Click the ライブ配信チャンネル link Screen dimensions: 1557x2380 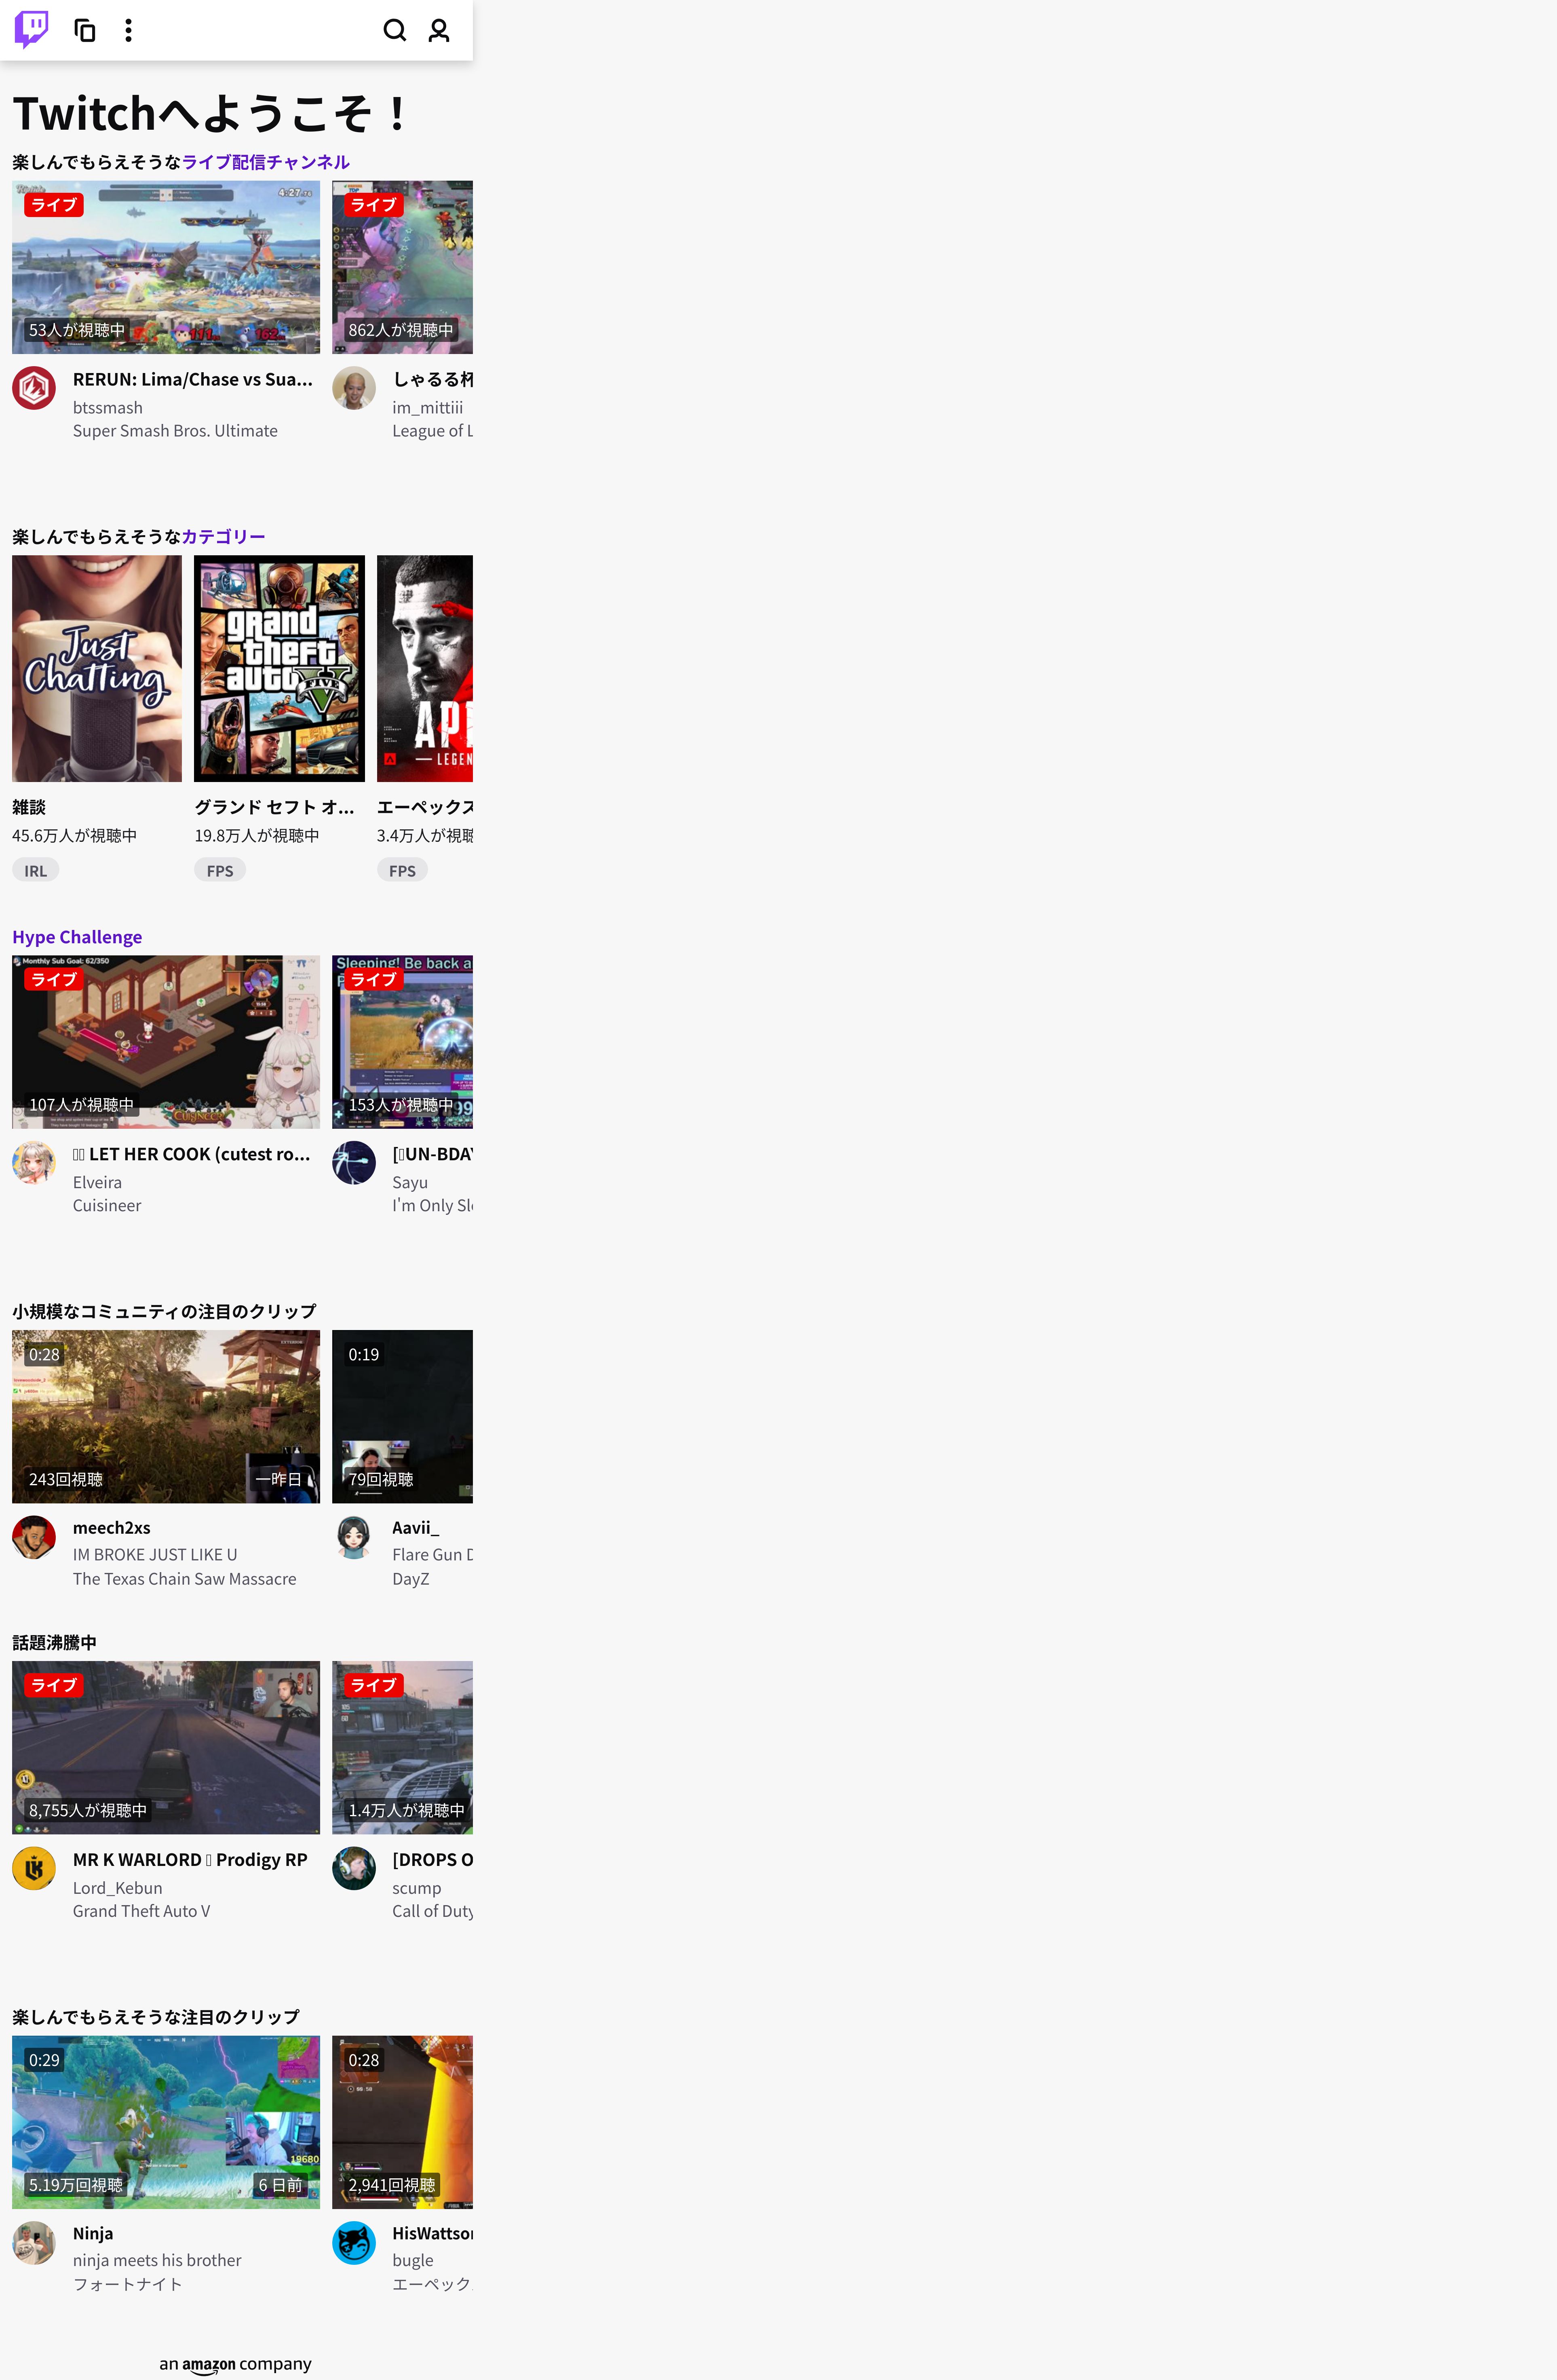266,162
